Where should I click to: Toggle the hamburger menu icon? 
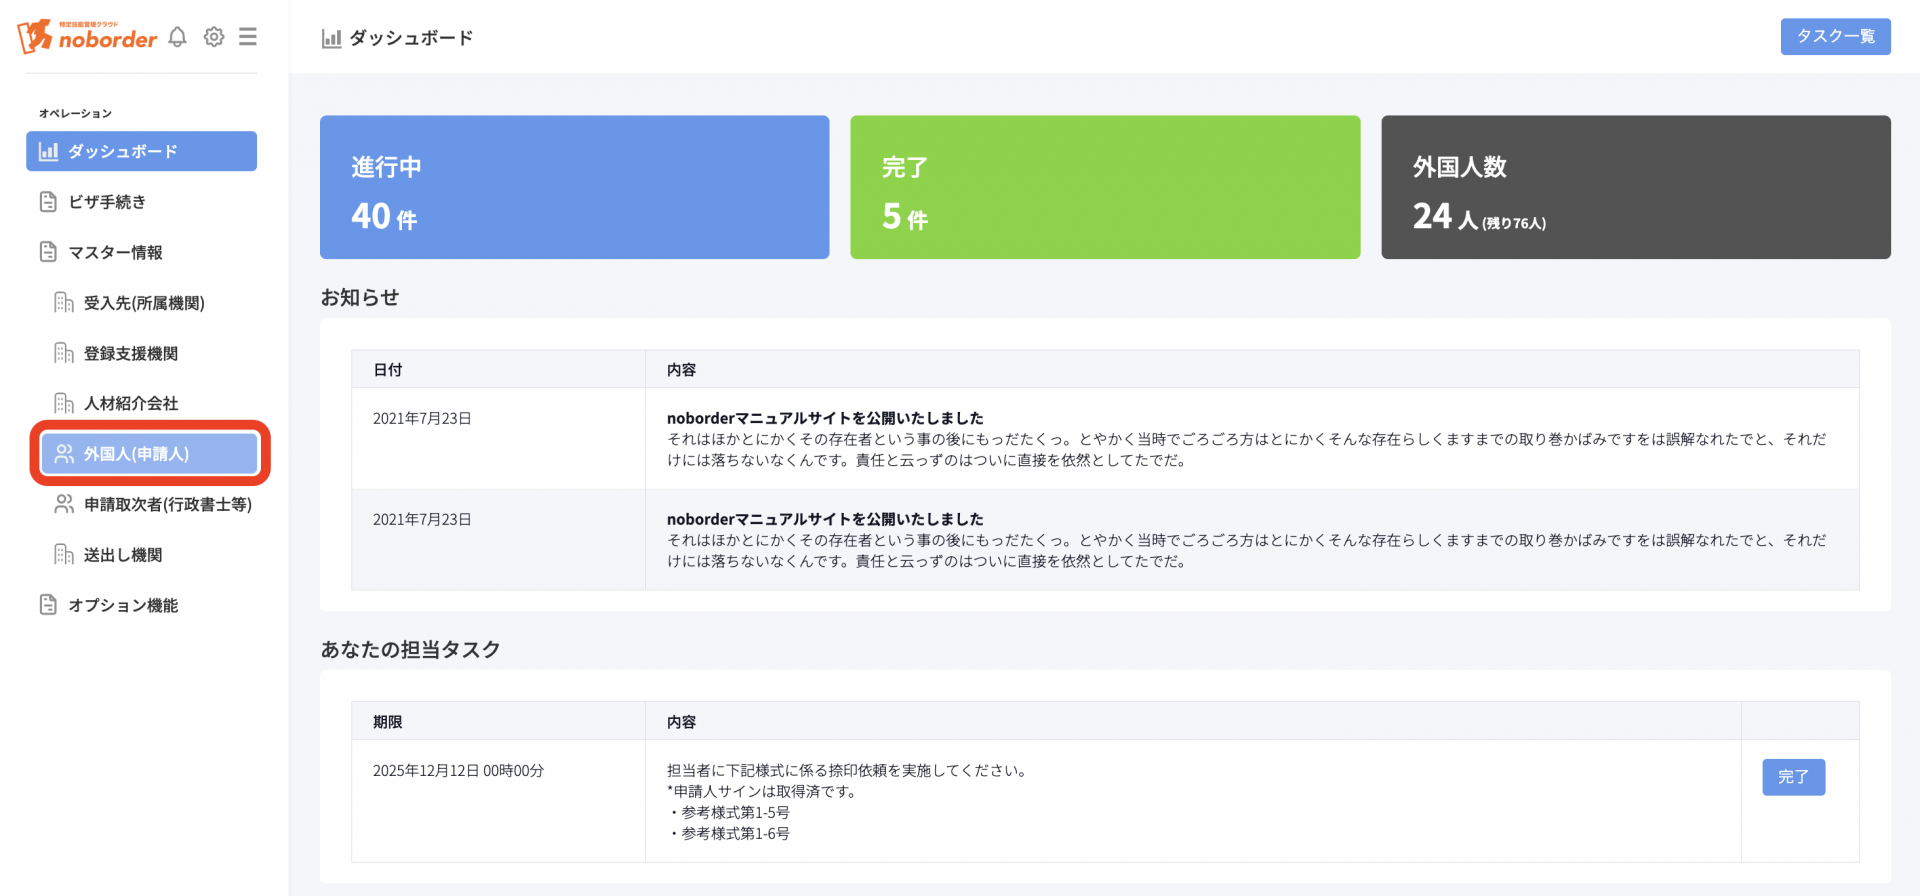(248, 37)
